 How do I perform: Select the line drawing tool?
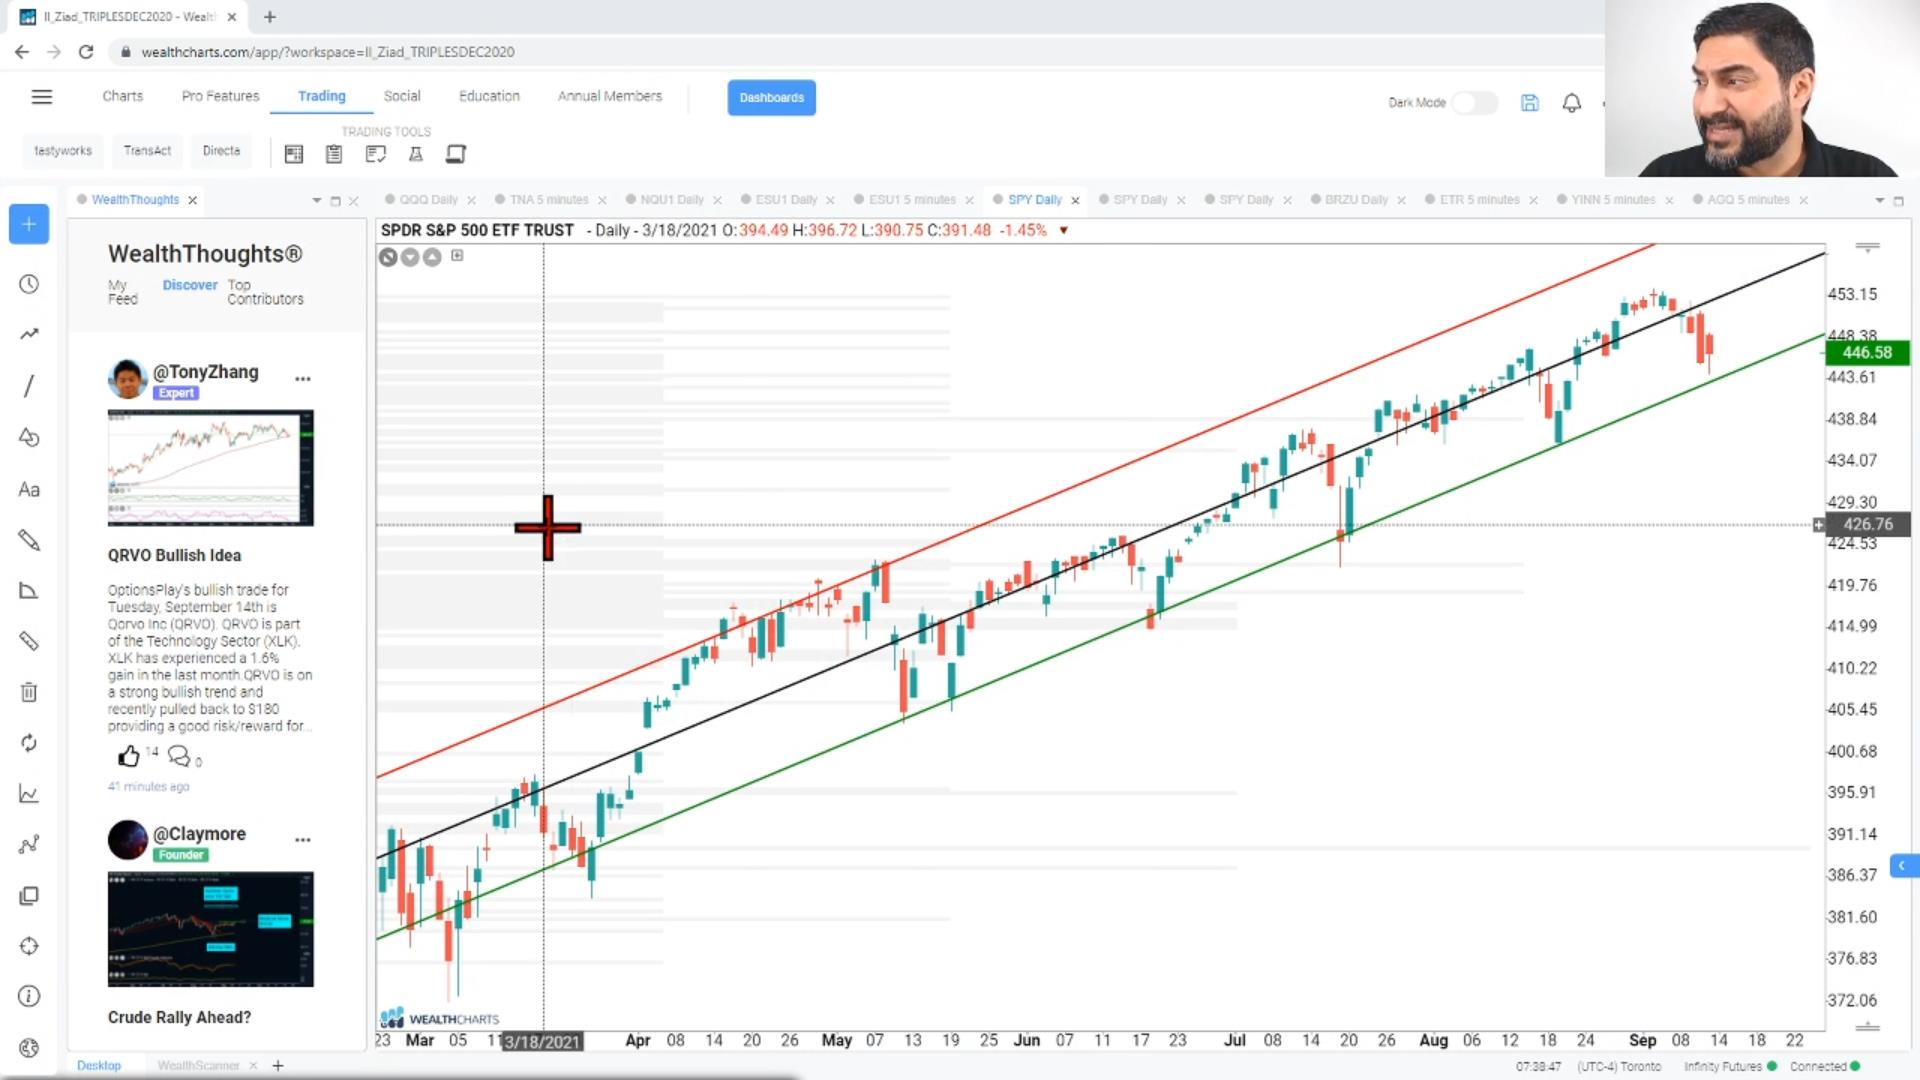coord(29,386)
